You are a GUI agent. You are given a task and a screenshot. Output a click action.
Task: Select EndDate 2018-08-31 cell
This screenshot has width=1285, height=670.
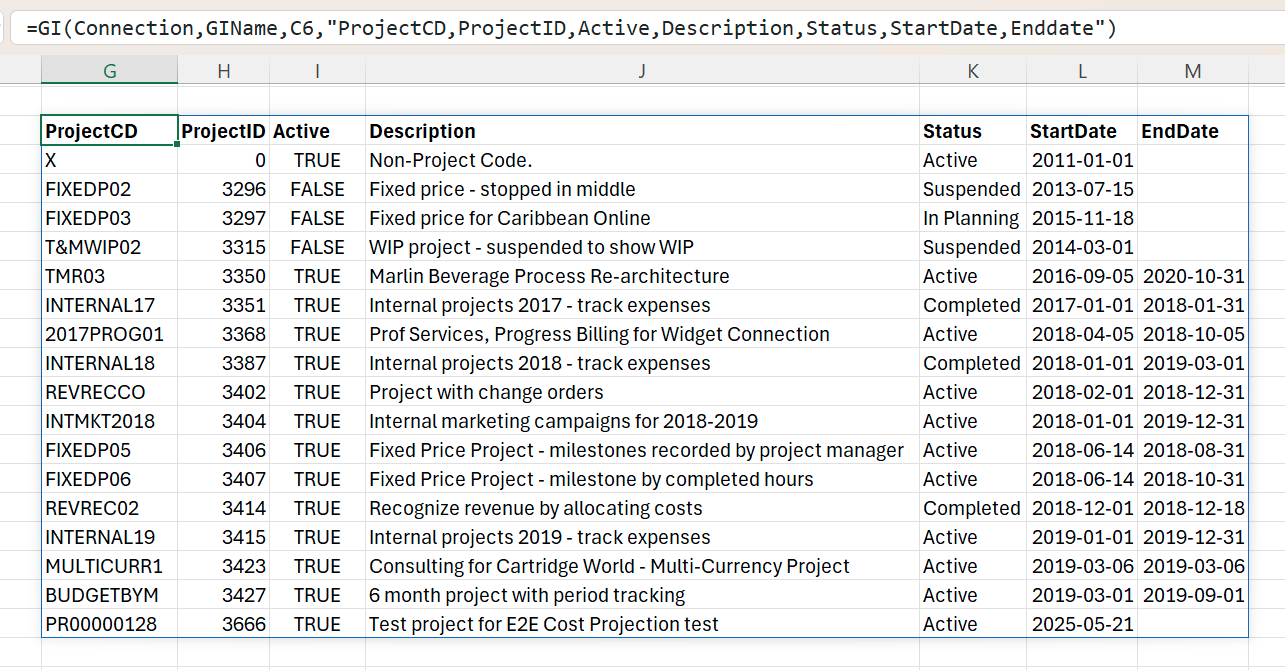(1193, 450)
